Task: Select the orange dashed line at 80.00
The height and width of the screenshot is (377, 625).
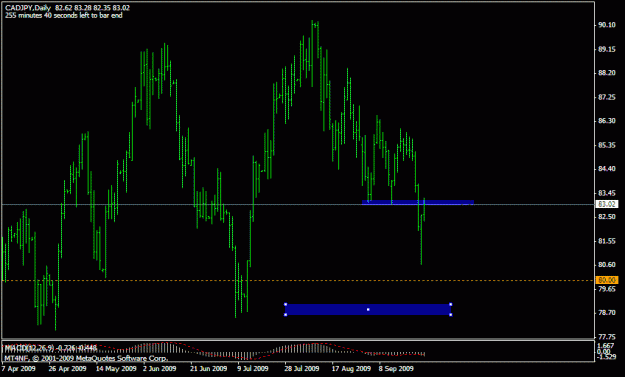Action: [298, 281]
